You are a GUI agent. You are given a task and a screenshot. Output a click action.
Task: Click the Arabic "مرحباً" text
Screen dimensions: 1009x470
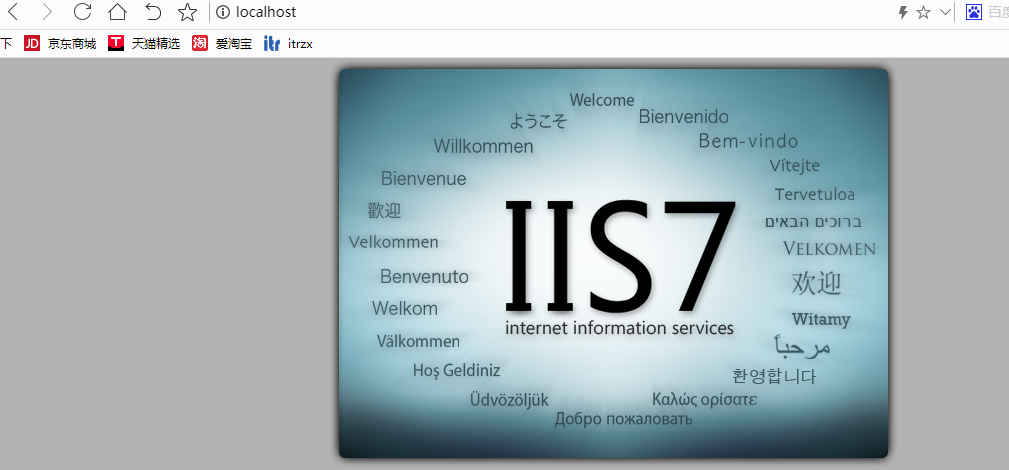pos(802,346)
